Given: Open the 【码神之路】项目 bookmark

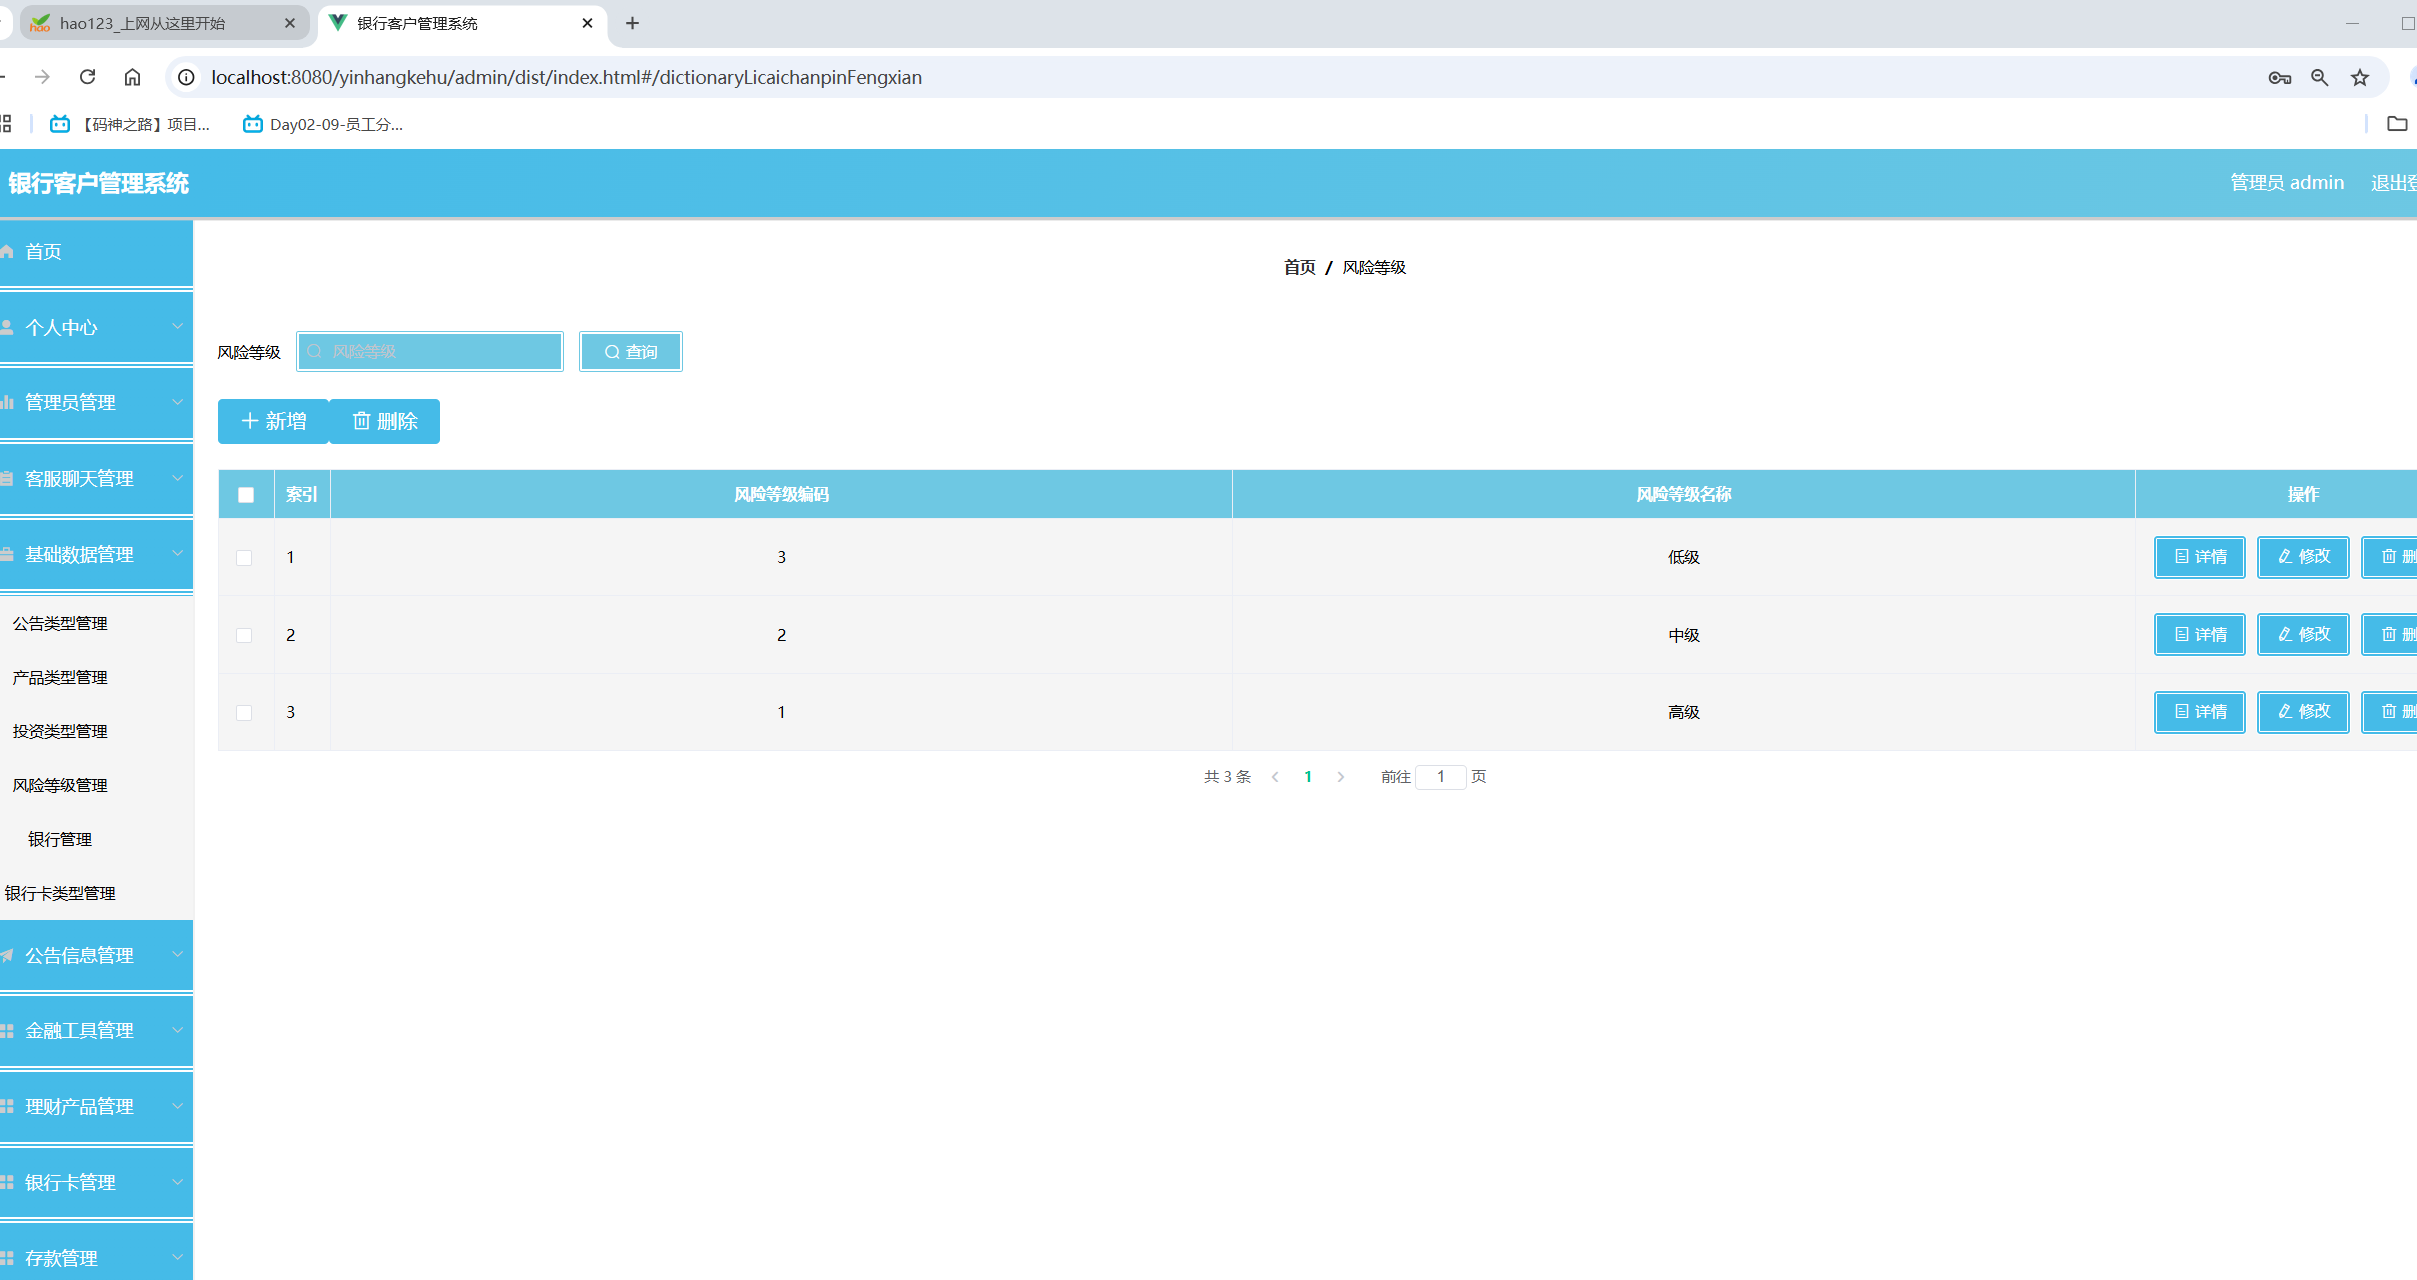Looking at the screenshot, I should pos(130,124).
